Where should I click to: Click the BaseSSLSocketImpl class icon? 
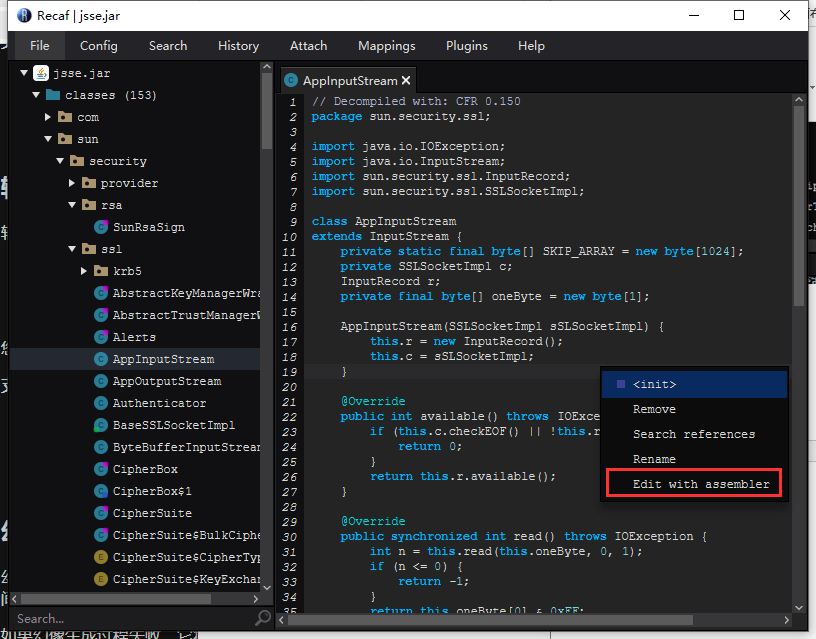(x=101, y=425)
